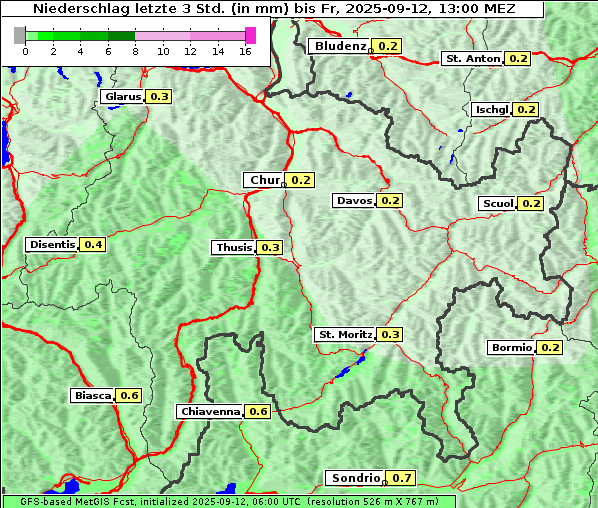Click the Sondrio city label
The width and height of the screenshot is (598, 508).
355,478
